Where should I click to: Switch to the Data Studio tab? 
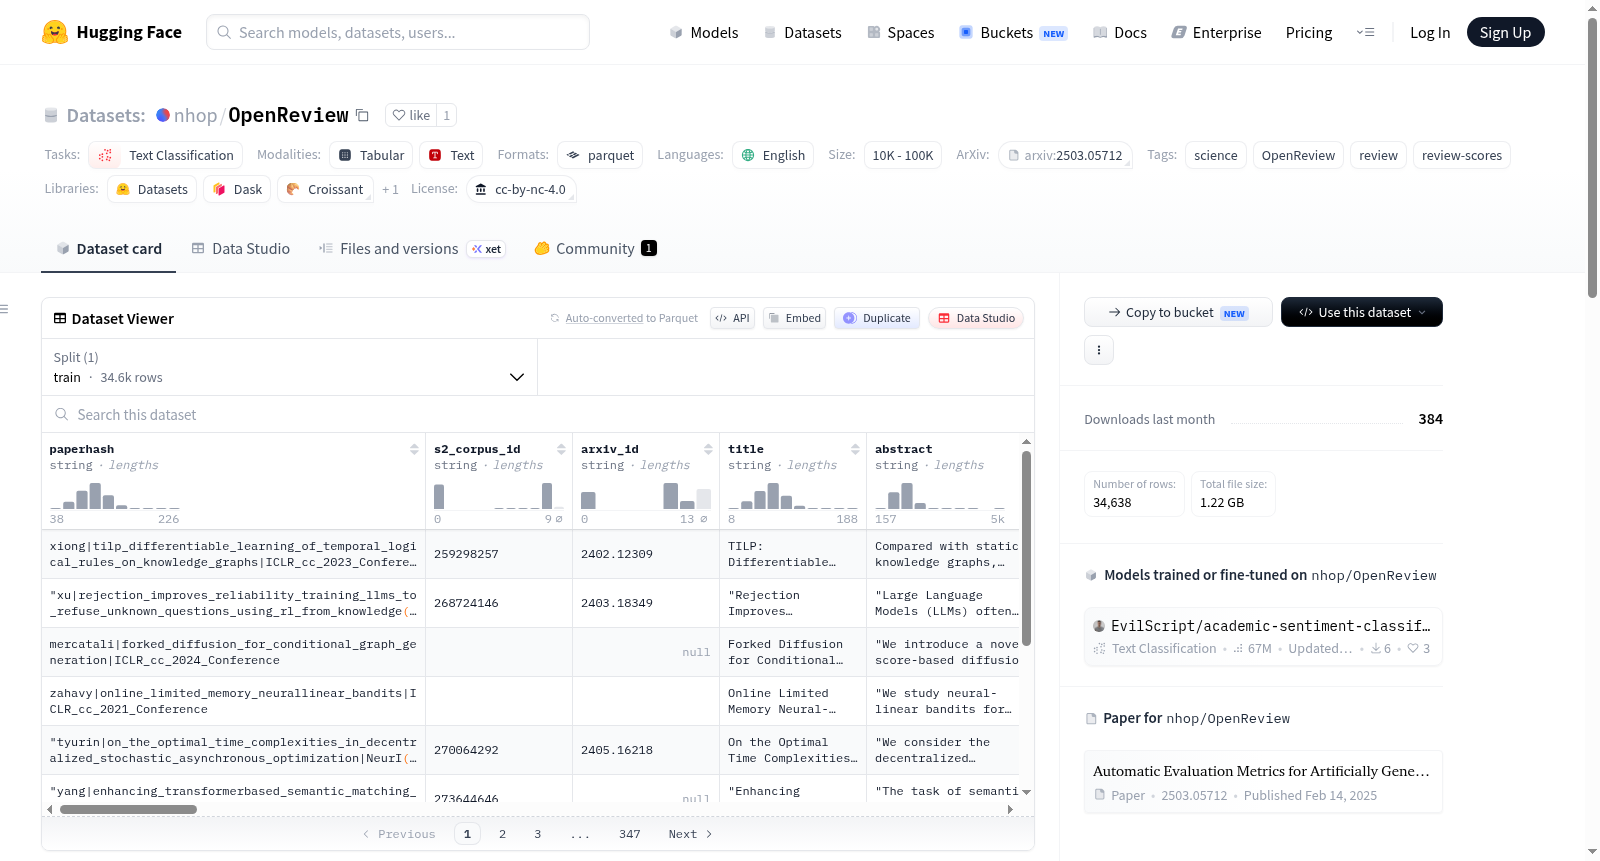240,248
